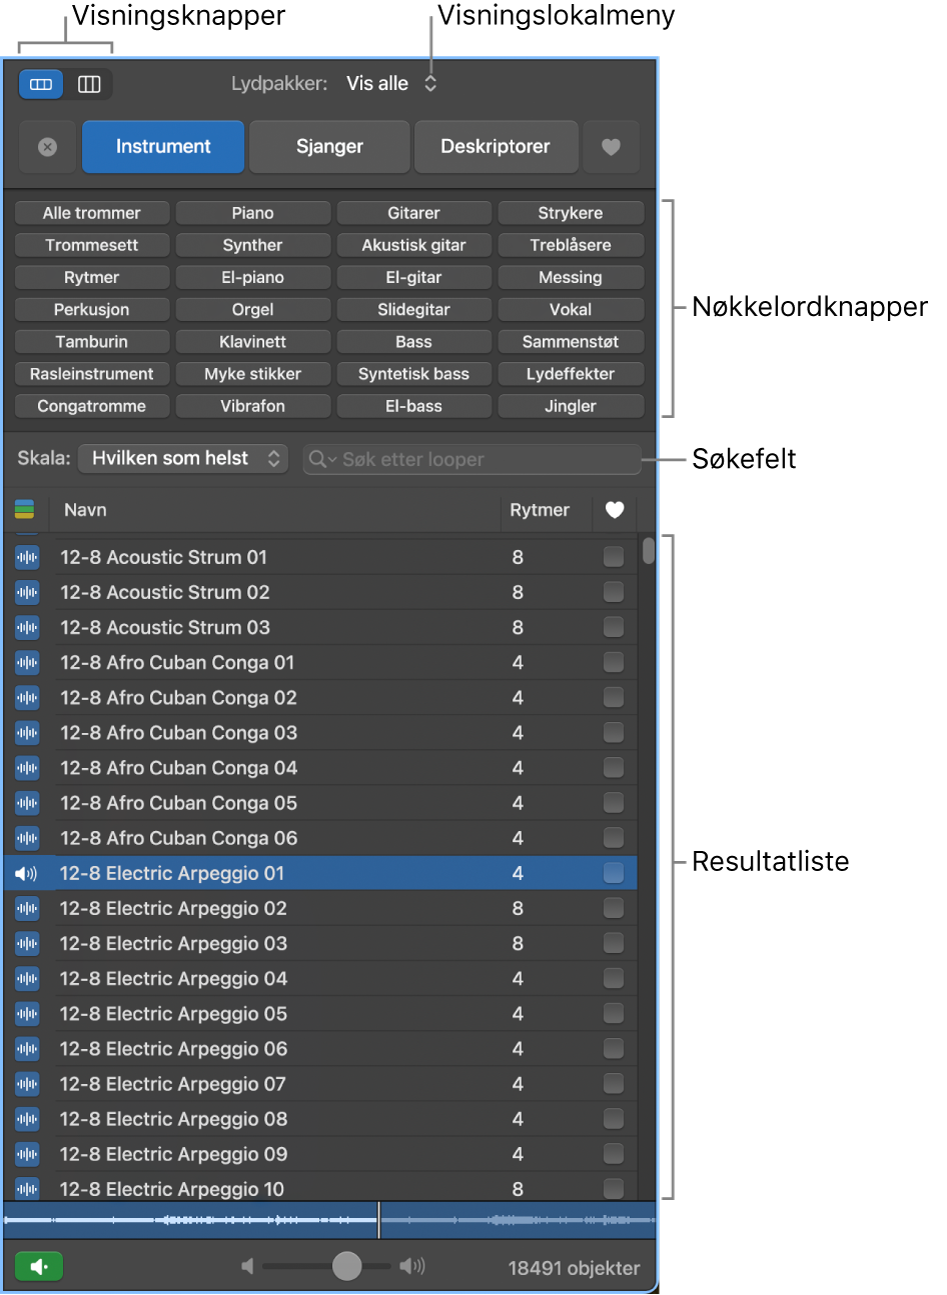The image size is (947, 1295).
Task: Toggle favorite for Electric Arpeggio 05
Action: [613, 1014]
